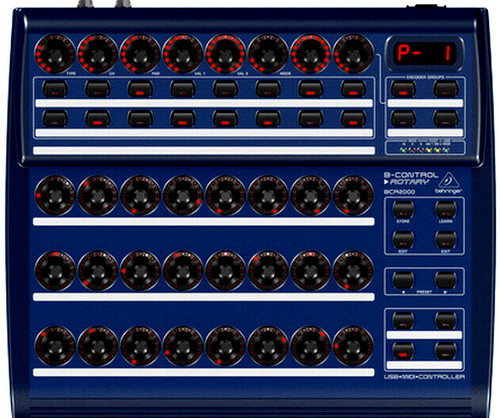
Task: Click the TYPE push encoder knob
Action: click(x=55, y=54)
